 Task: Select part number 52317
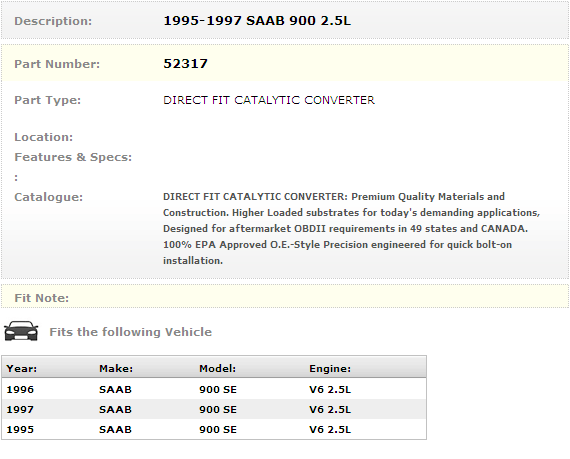[185, 64]
